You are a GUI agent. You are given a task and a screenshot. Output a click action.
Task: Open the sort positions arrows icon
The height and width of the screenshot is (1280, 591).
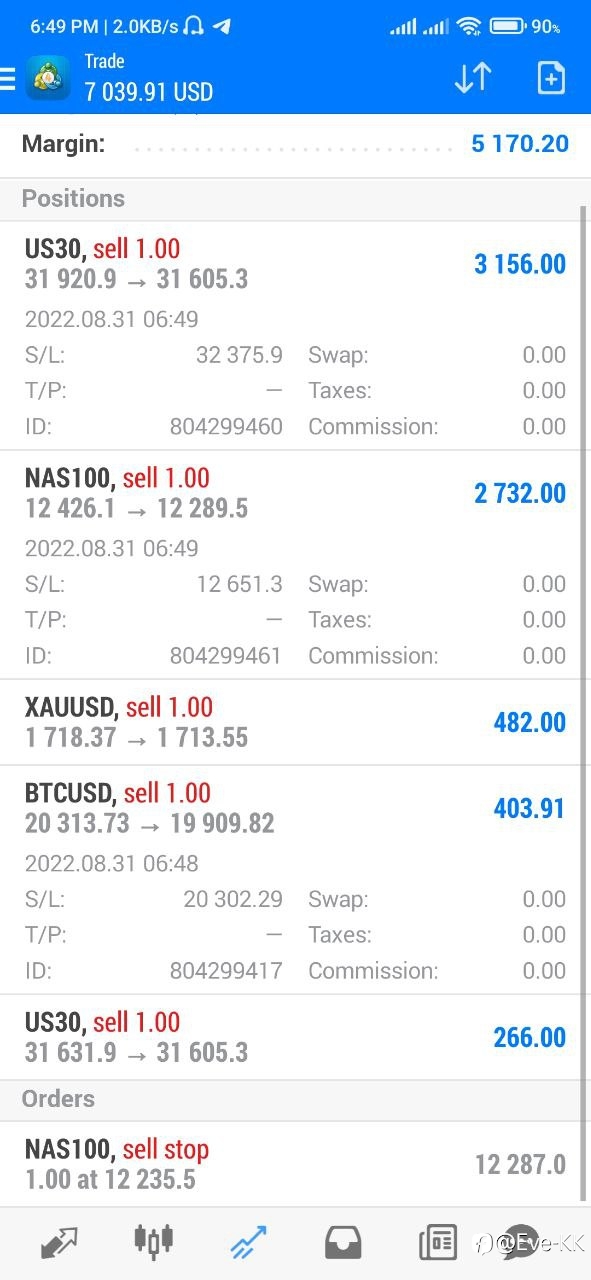point(473,78)
